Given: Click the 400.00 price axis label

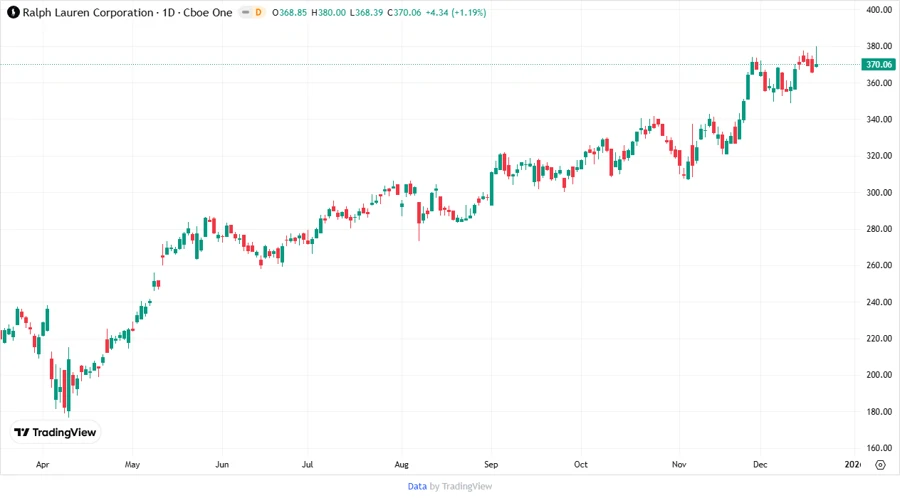Looking at the screenshot, I should (879, 10).
